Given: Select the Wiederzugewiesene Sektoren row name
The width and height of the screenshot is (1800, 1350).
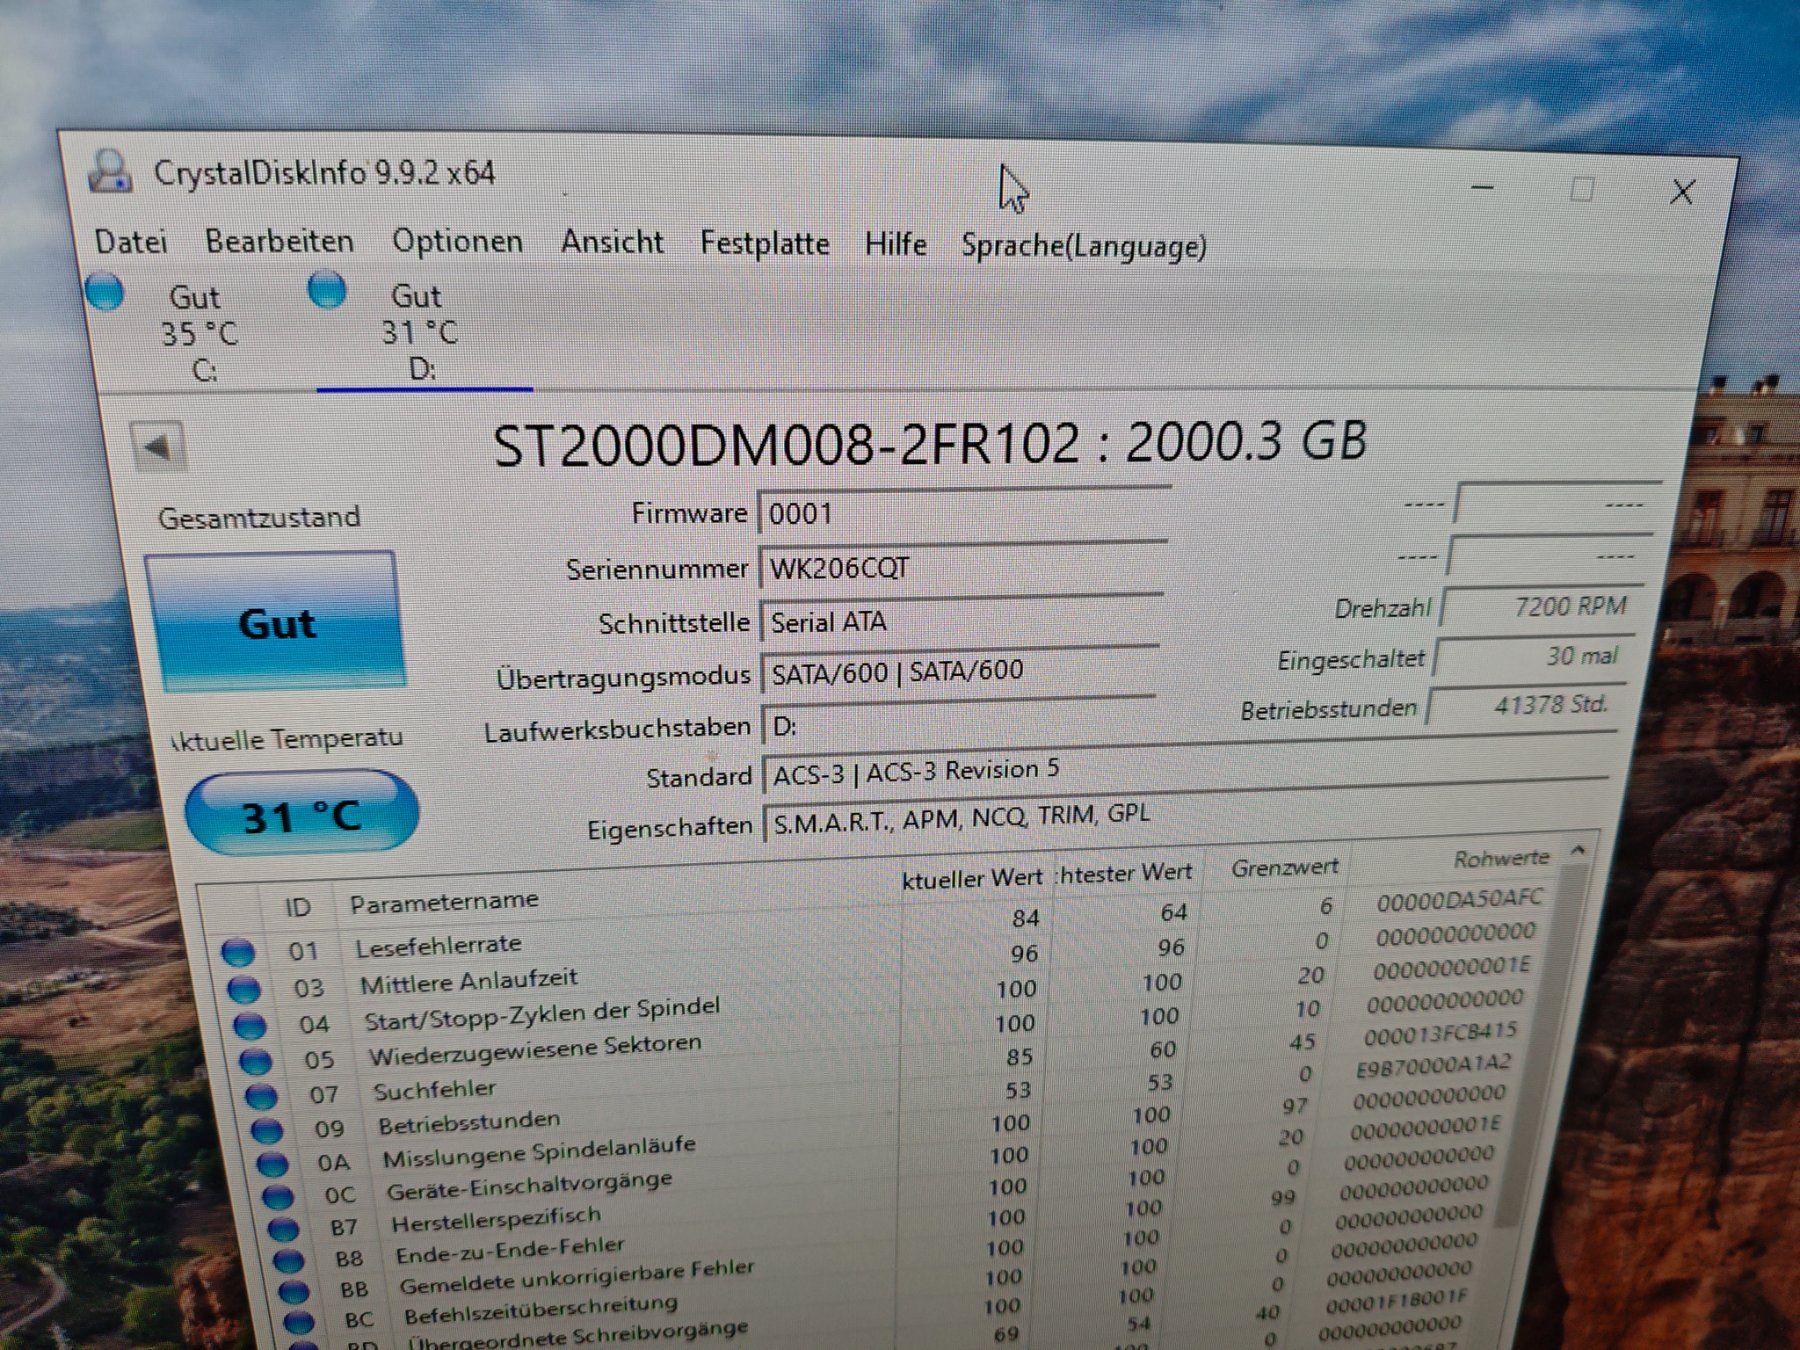Looking at the screenshot, I should [535, 1051].
